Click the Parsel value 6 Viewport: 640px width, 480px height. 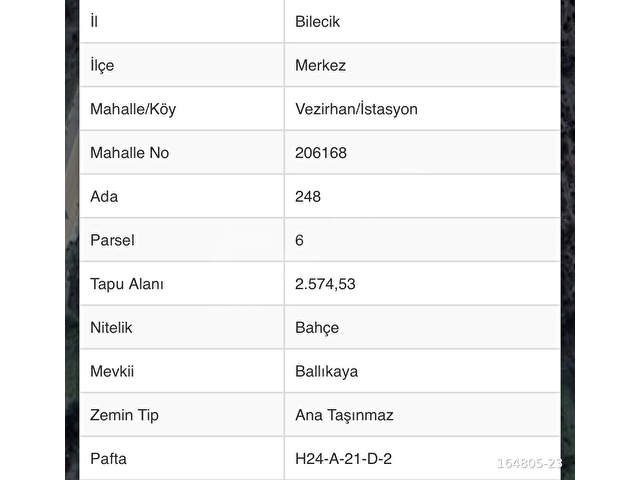299,240
